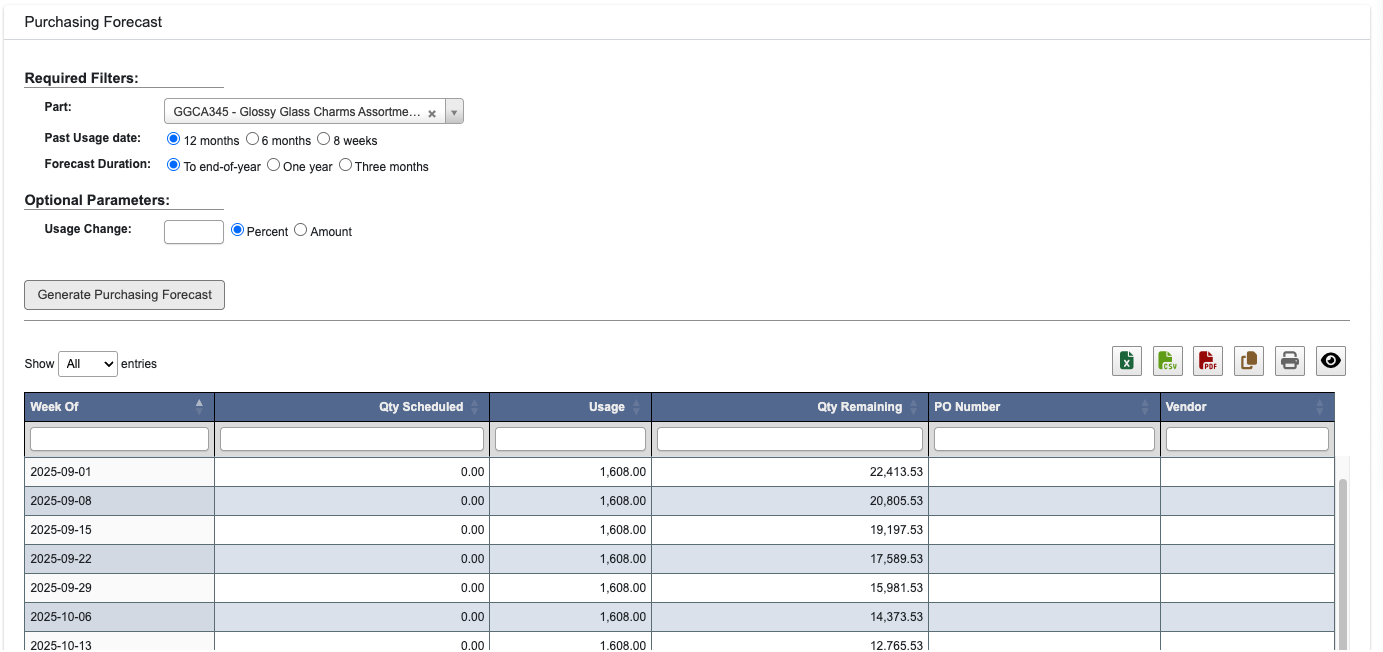1383x652 pixels.
Task: Switch Usage Change to Amount
Action: tap(300, 229)
